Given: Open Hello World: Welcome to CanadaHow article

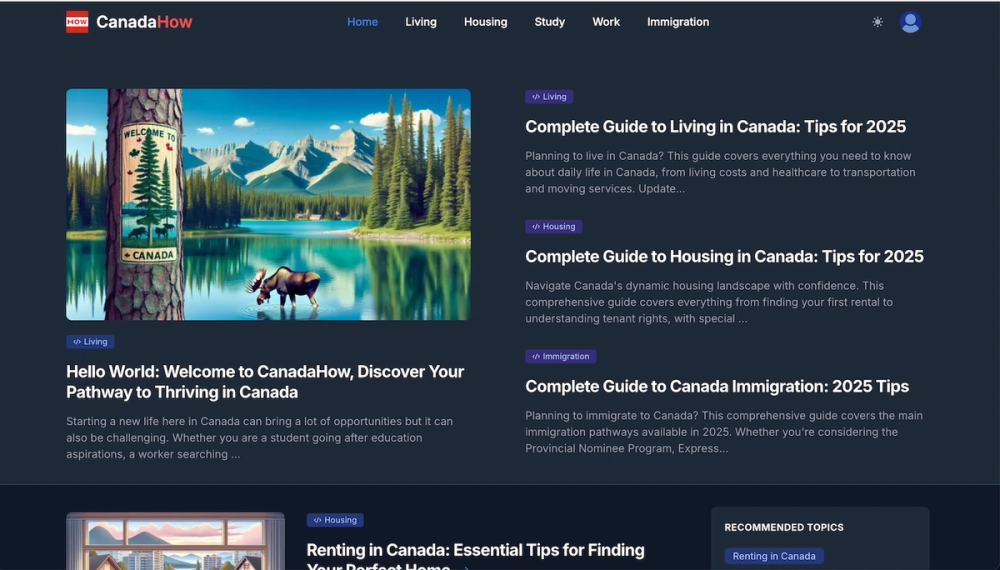Looking at the screenshot, I should [265, 381].
